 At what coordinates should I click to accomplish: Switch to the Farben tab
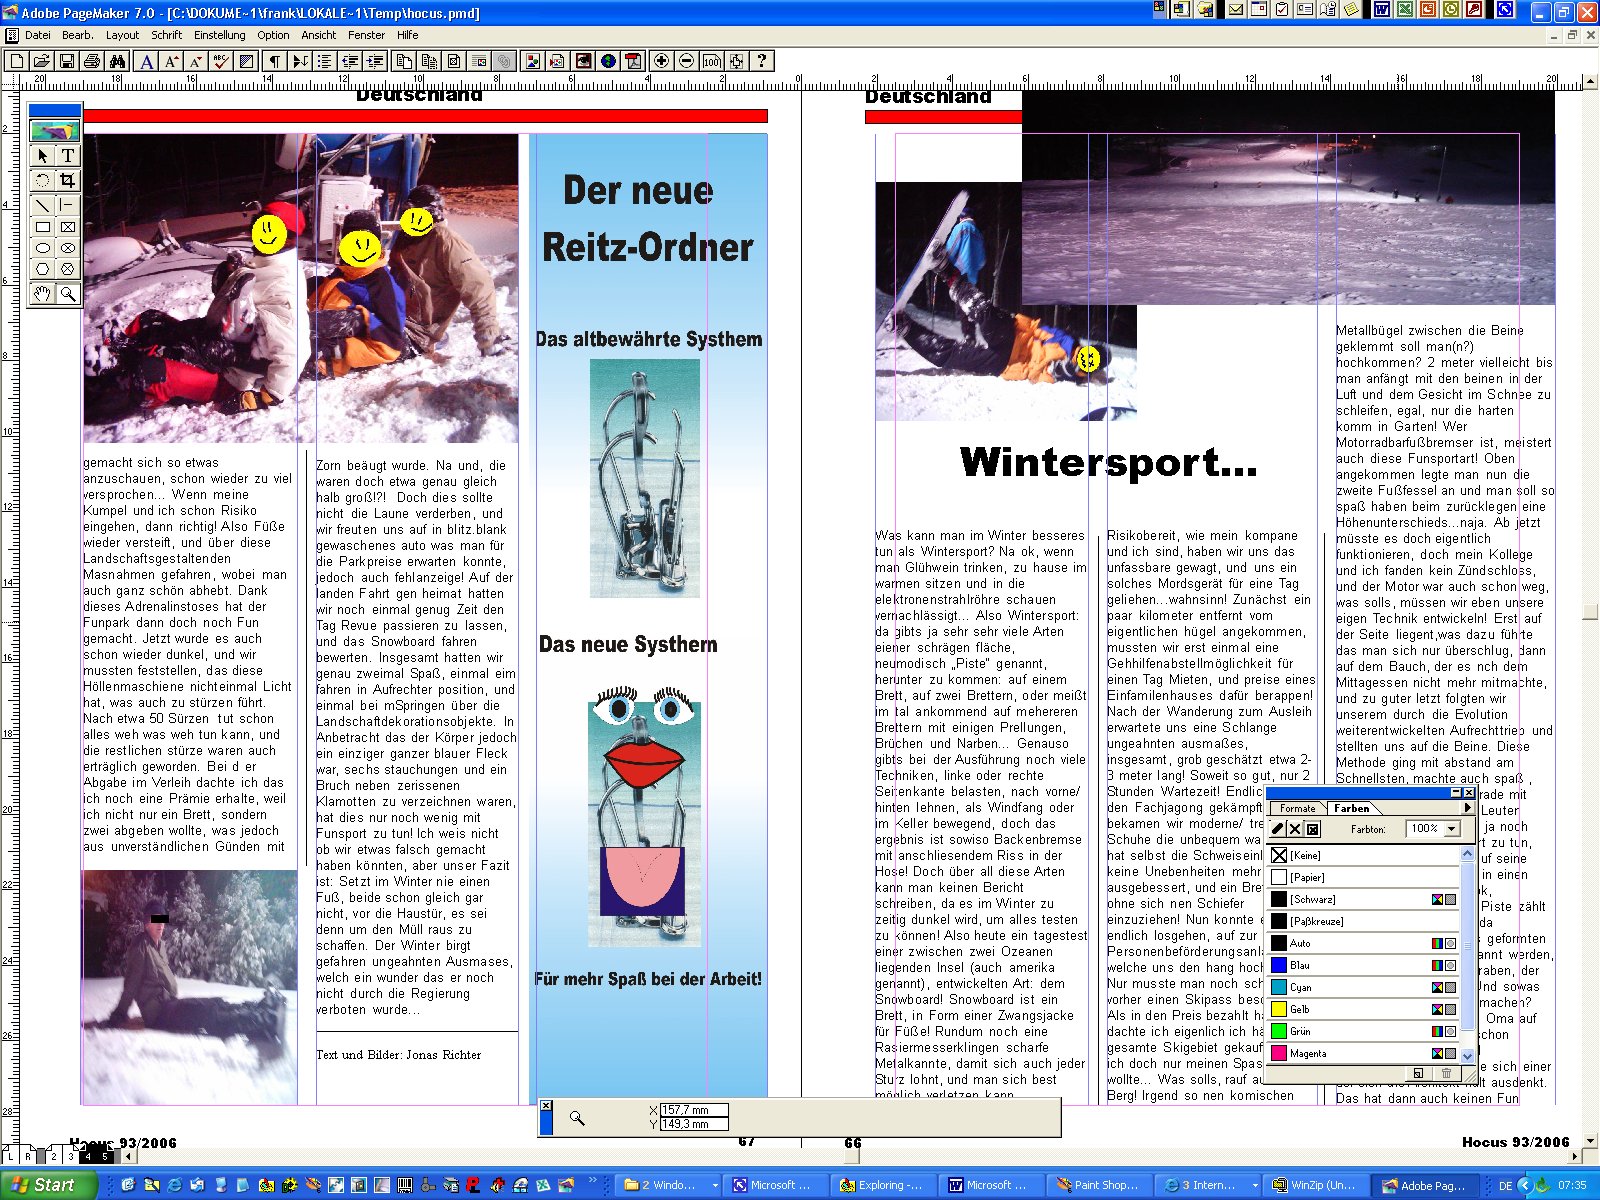click(1352, 808)
